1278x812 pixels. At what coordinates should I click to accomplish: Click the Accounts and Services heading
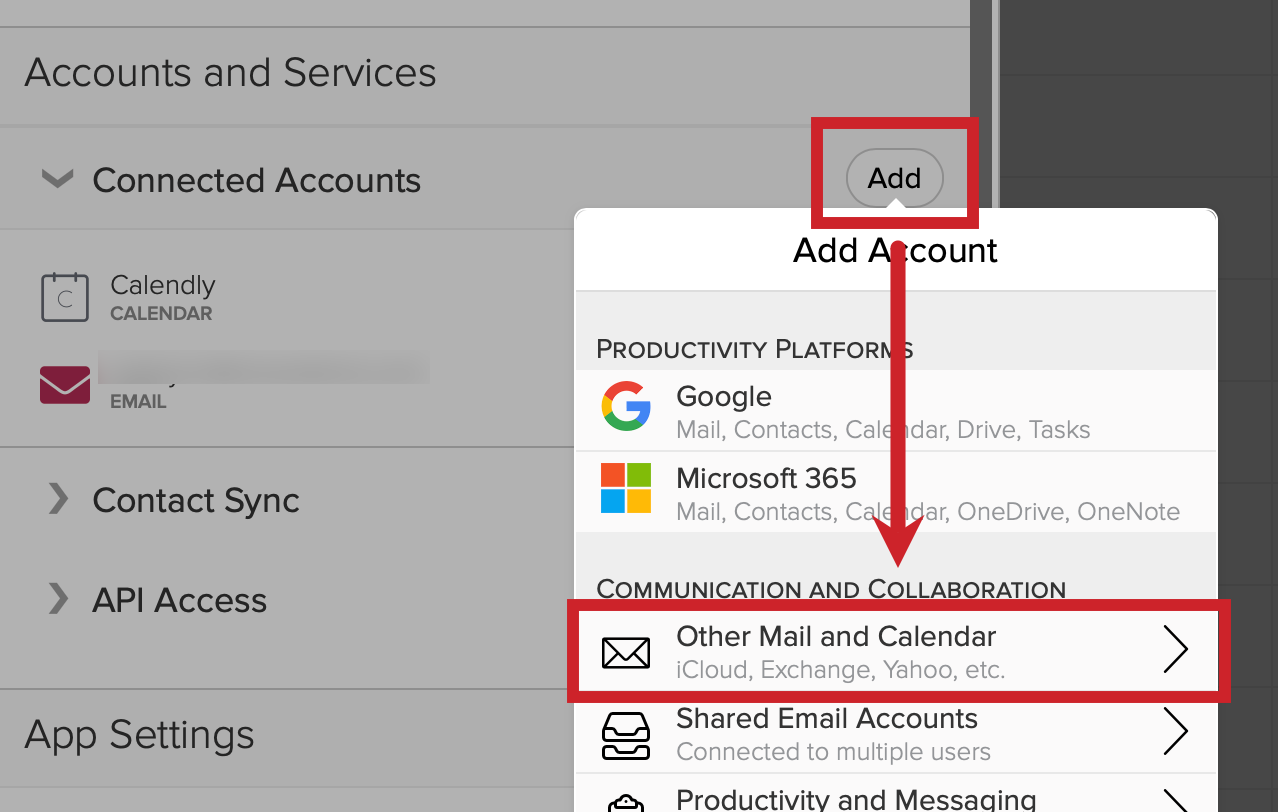tap(230, 73)
